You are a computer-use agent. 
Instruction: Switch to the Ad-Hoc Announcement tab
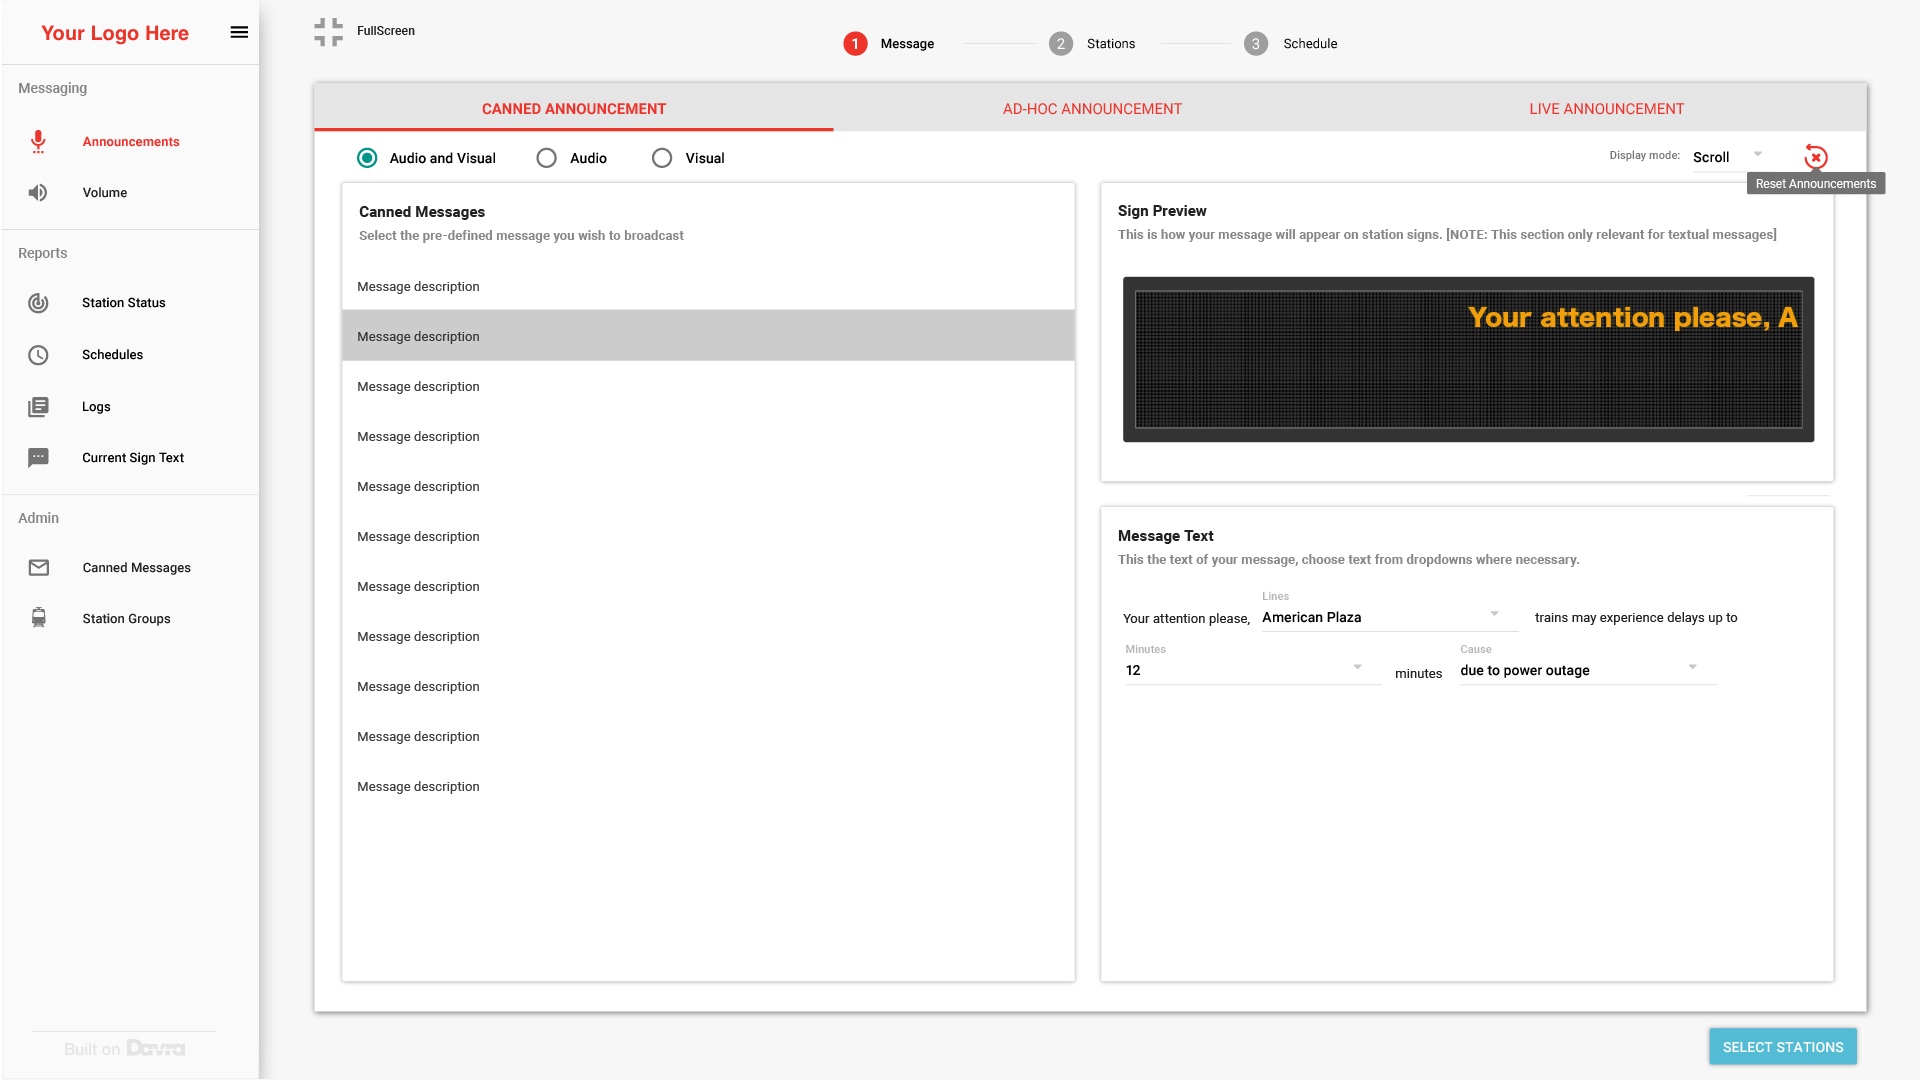point(1092,109)
